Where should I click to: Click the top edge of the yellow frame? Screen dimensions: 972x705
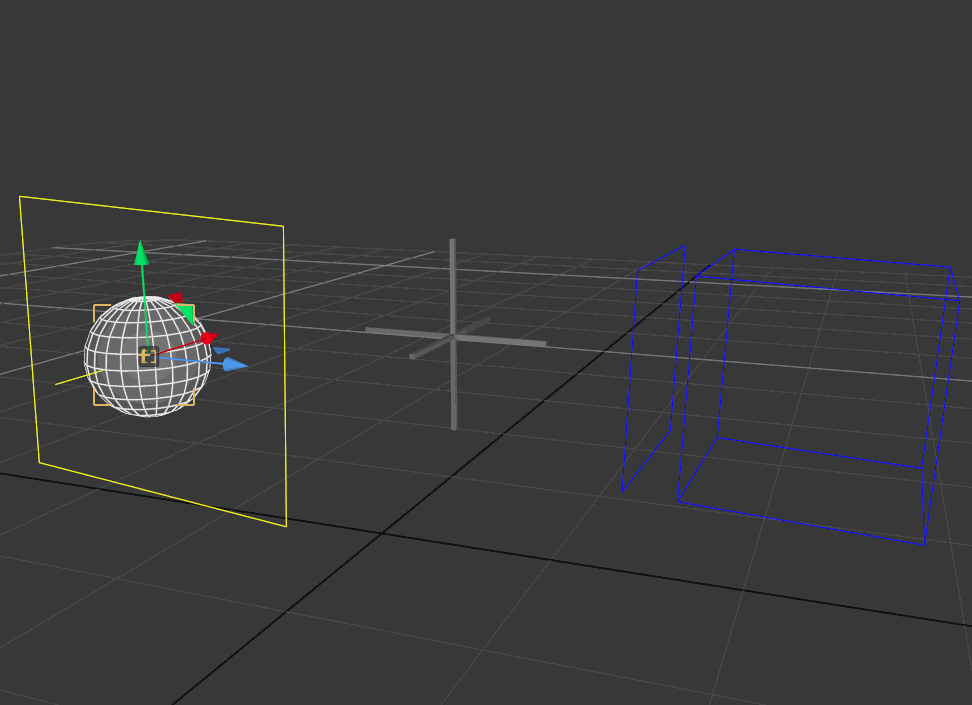(150, 211)
